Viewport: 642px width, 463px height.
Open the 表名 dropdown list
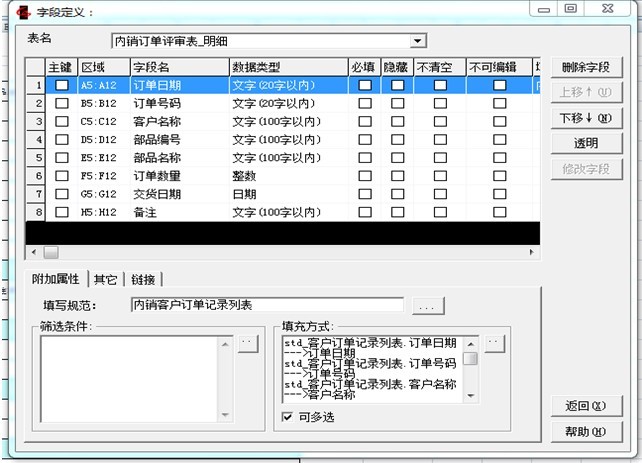tap(418, 41)
